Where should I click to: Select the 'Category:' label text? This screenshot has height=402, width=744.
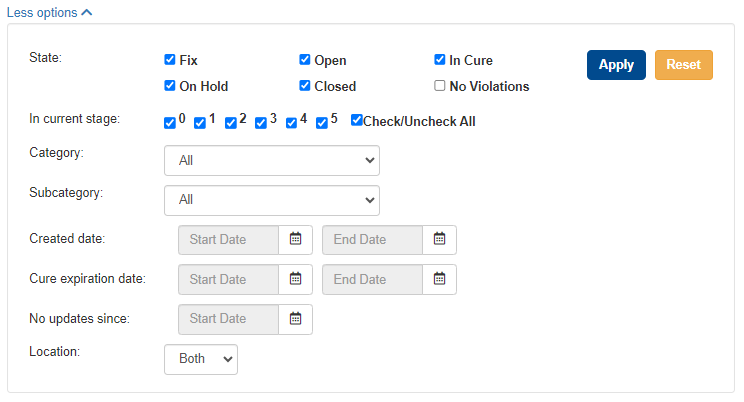pos(56,153)
